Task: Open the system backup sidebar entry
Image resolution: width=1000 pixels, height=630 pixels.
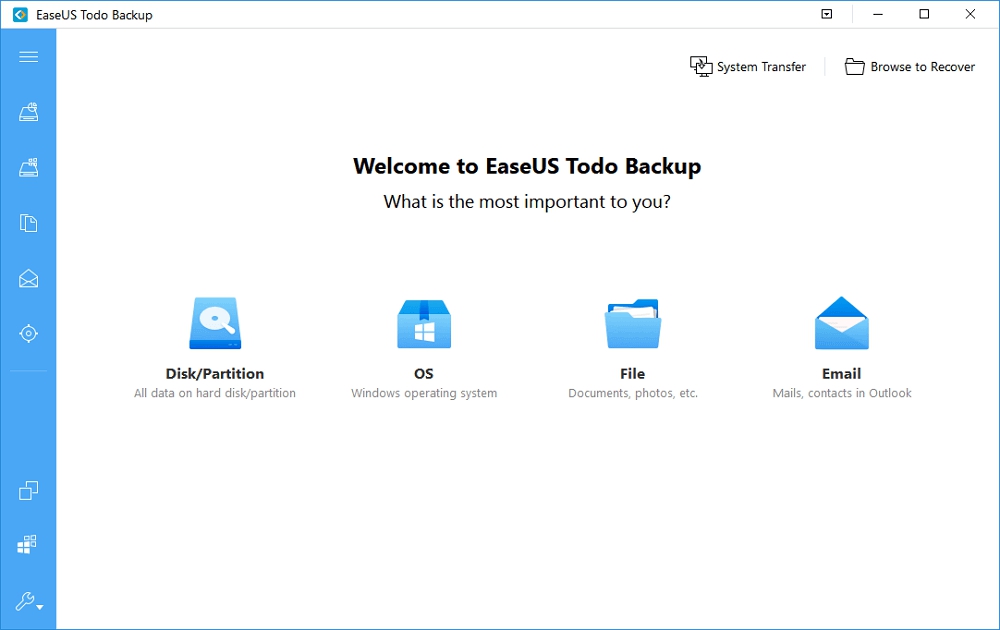Action: [28, 167]
